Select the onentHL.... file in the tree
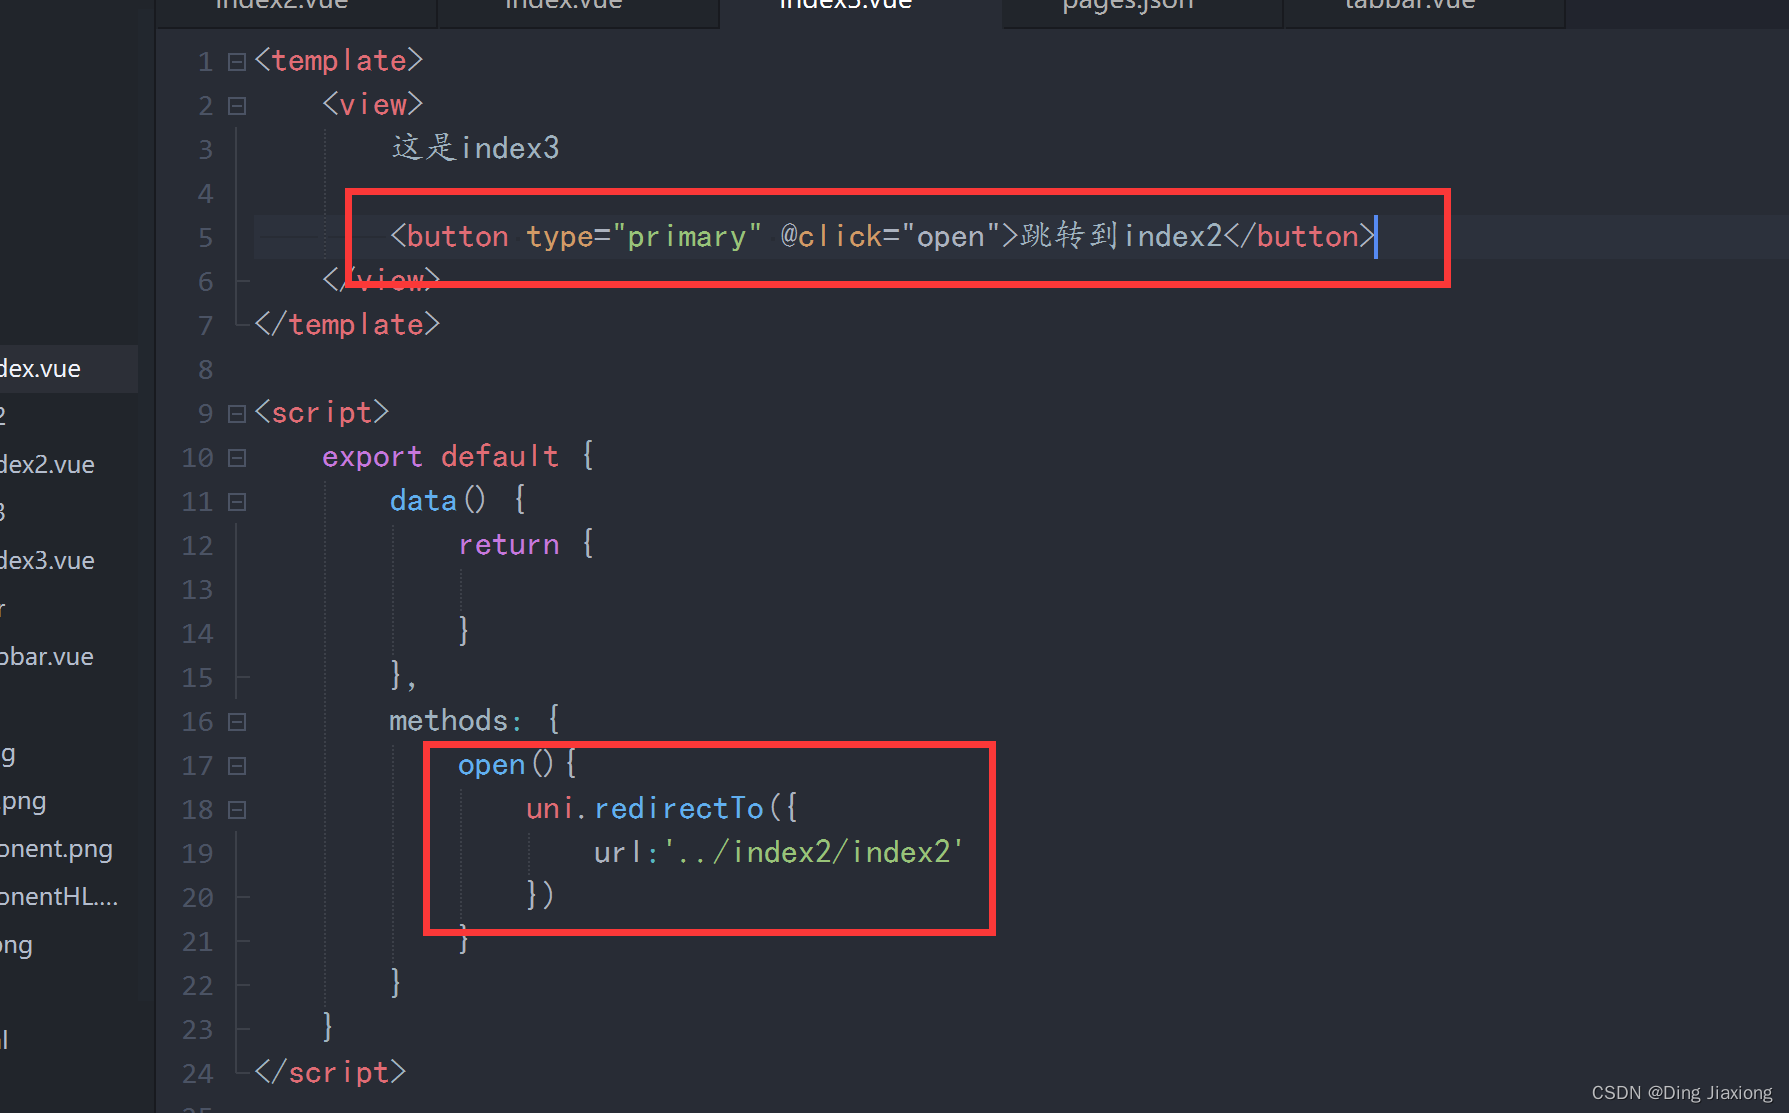 pyautogui.click(x=59, y=897)
